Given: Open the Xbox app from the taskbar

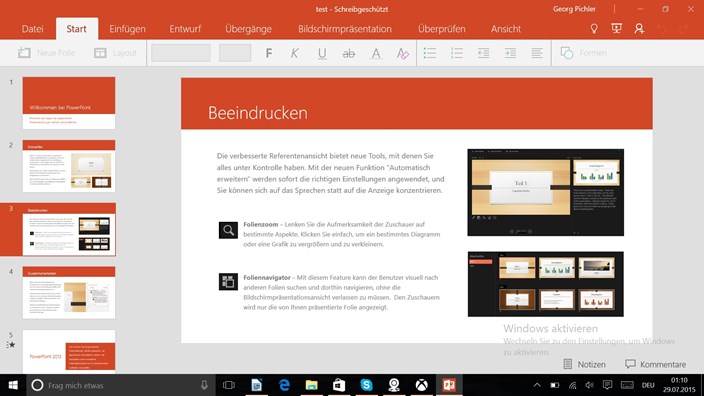Looking at the screenshot, I should tap(421, 385).
